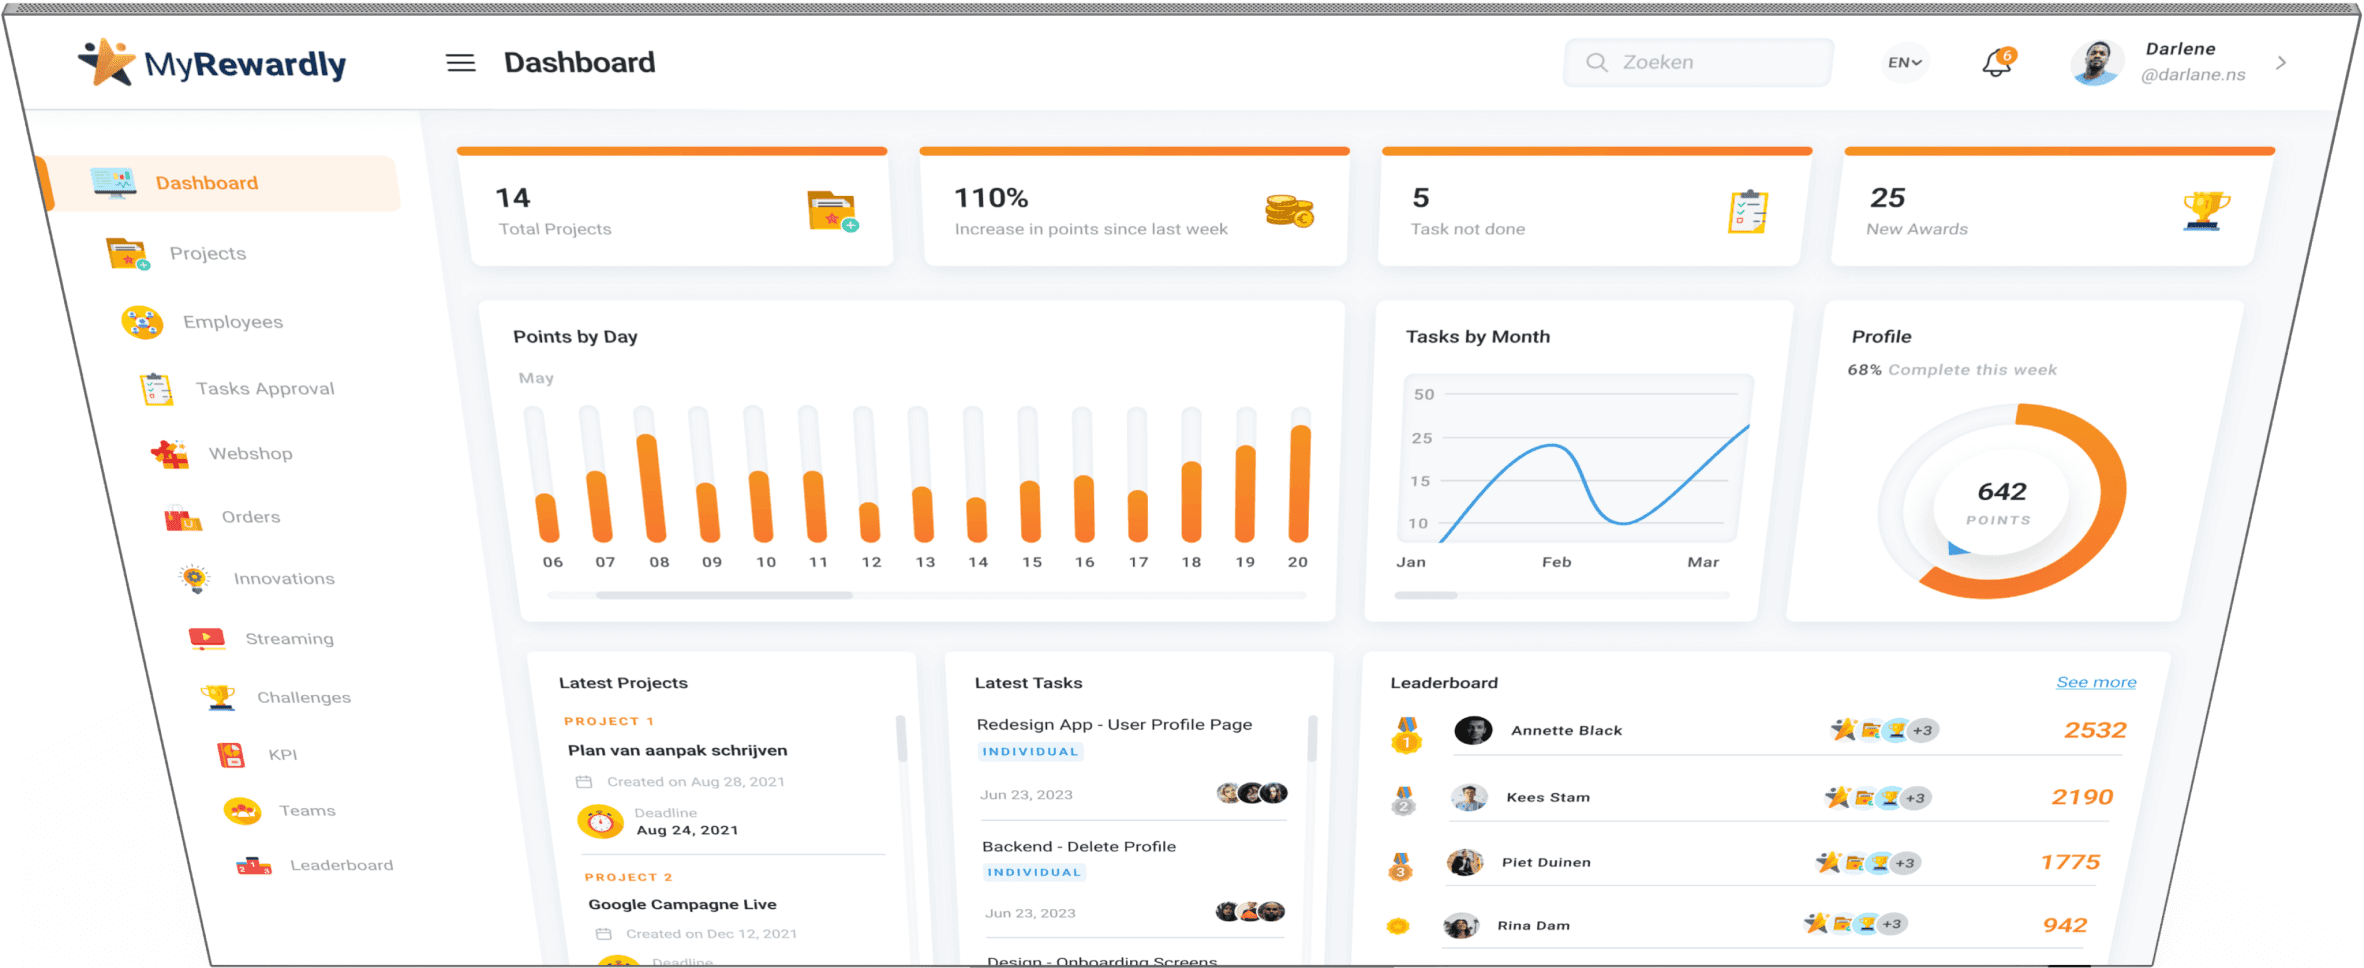The width and height of the screenshot is (2364, 968).
Task: Click the Dashboard monitor icon in sidebar
Action: 113,182
